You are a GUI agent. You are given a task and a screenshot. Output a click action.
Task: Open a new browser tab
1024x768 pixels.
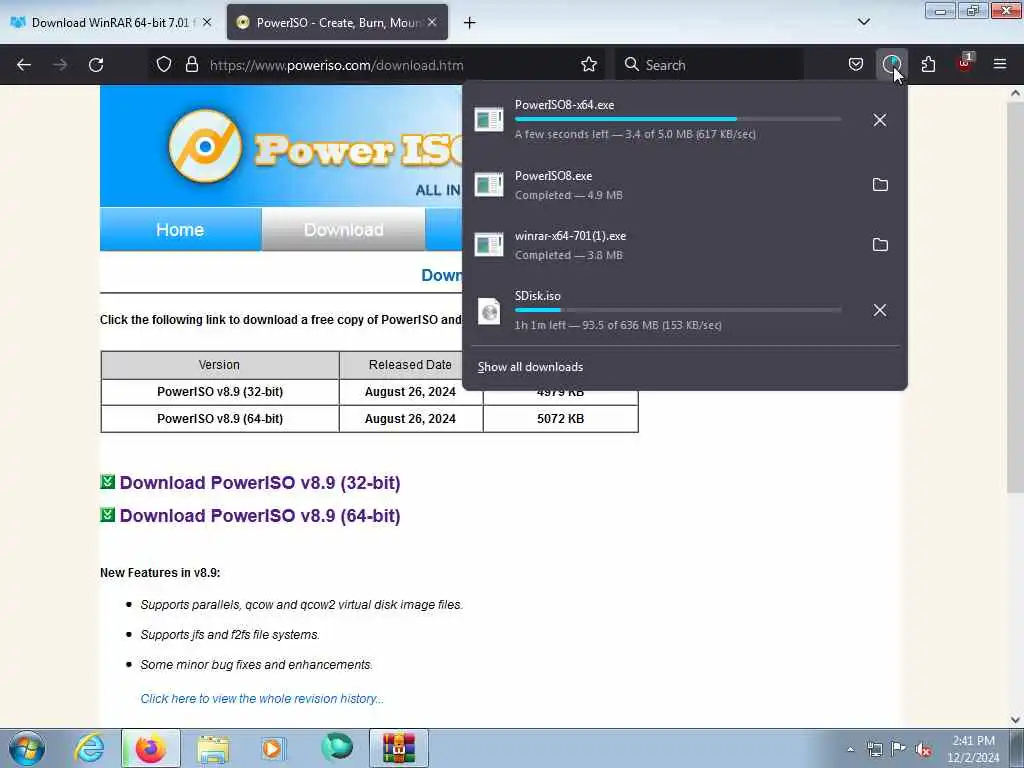pyautogui.click(x=469, y=23)
